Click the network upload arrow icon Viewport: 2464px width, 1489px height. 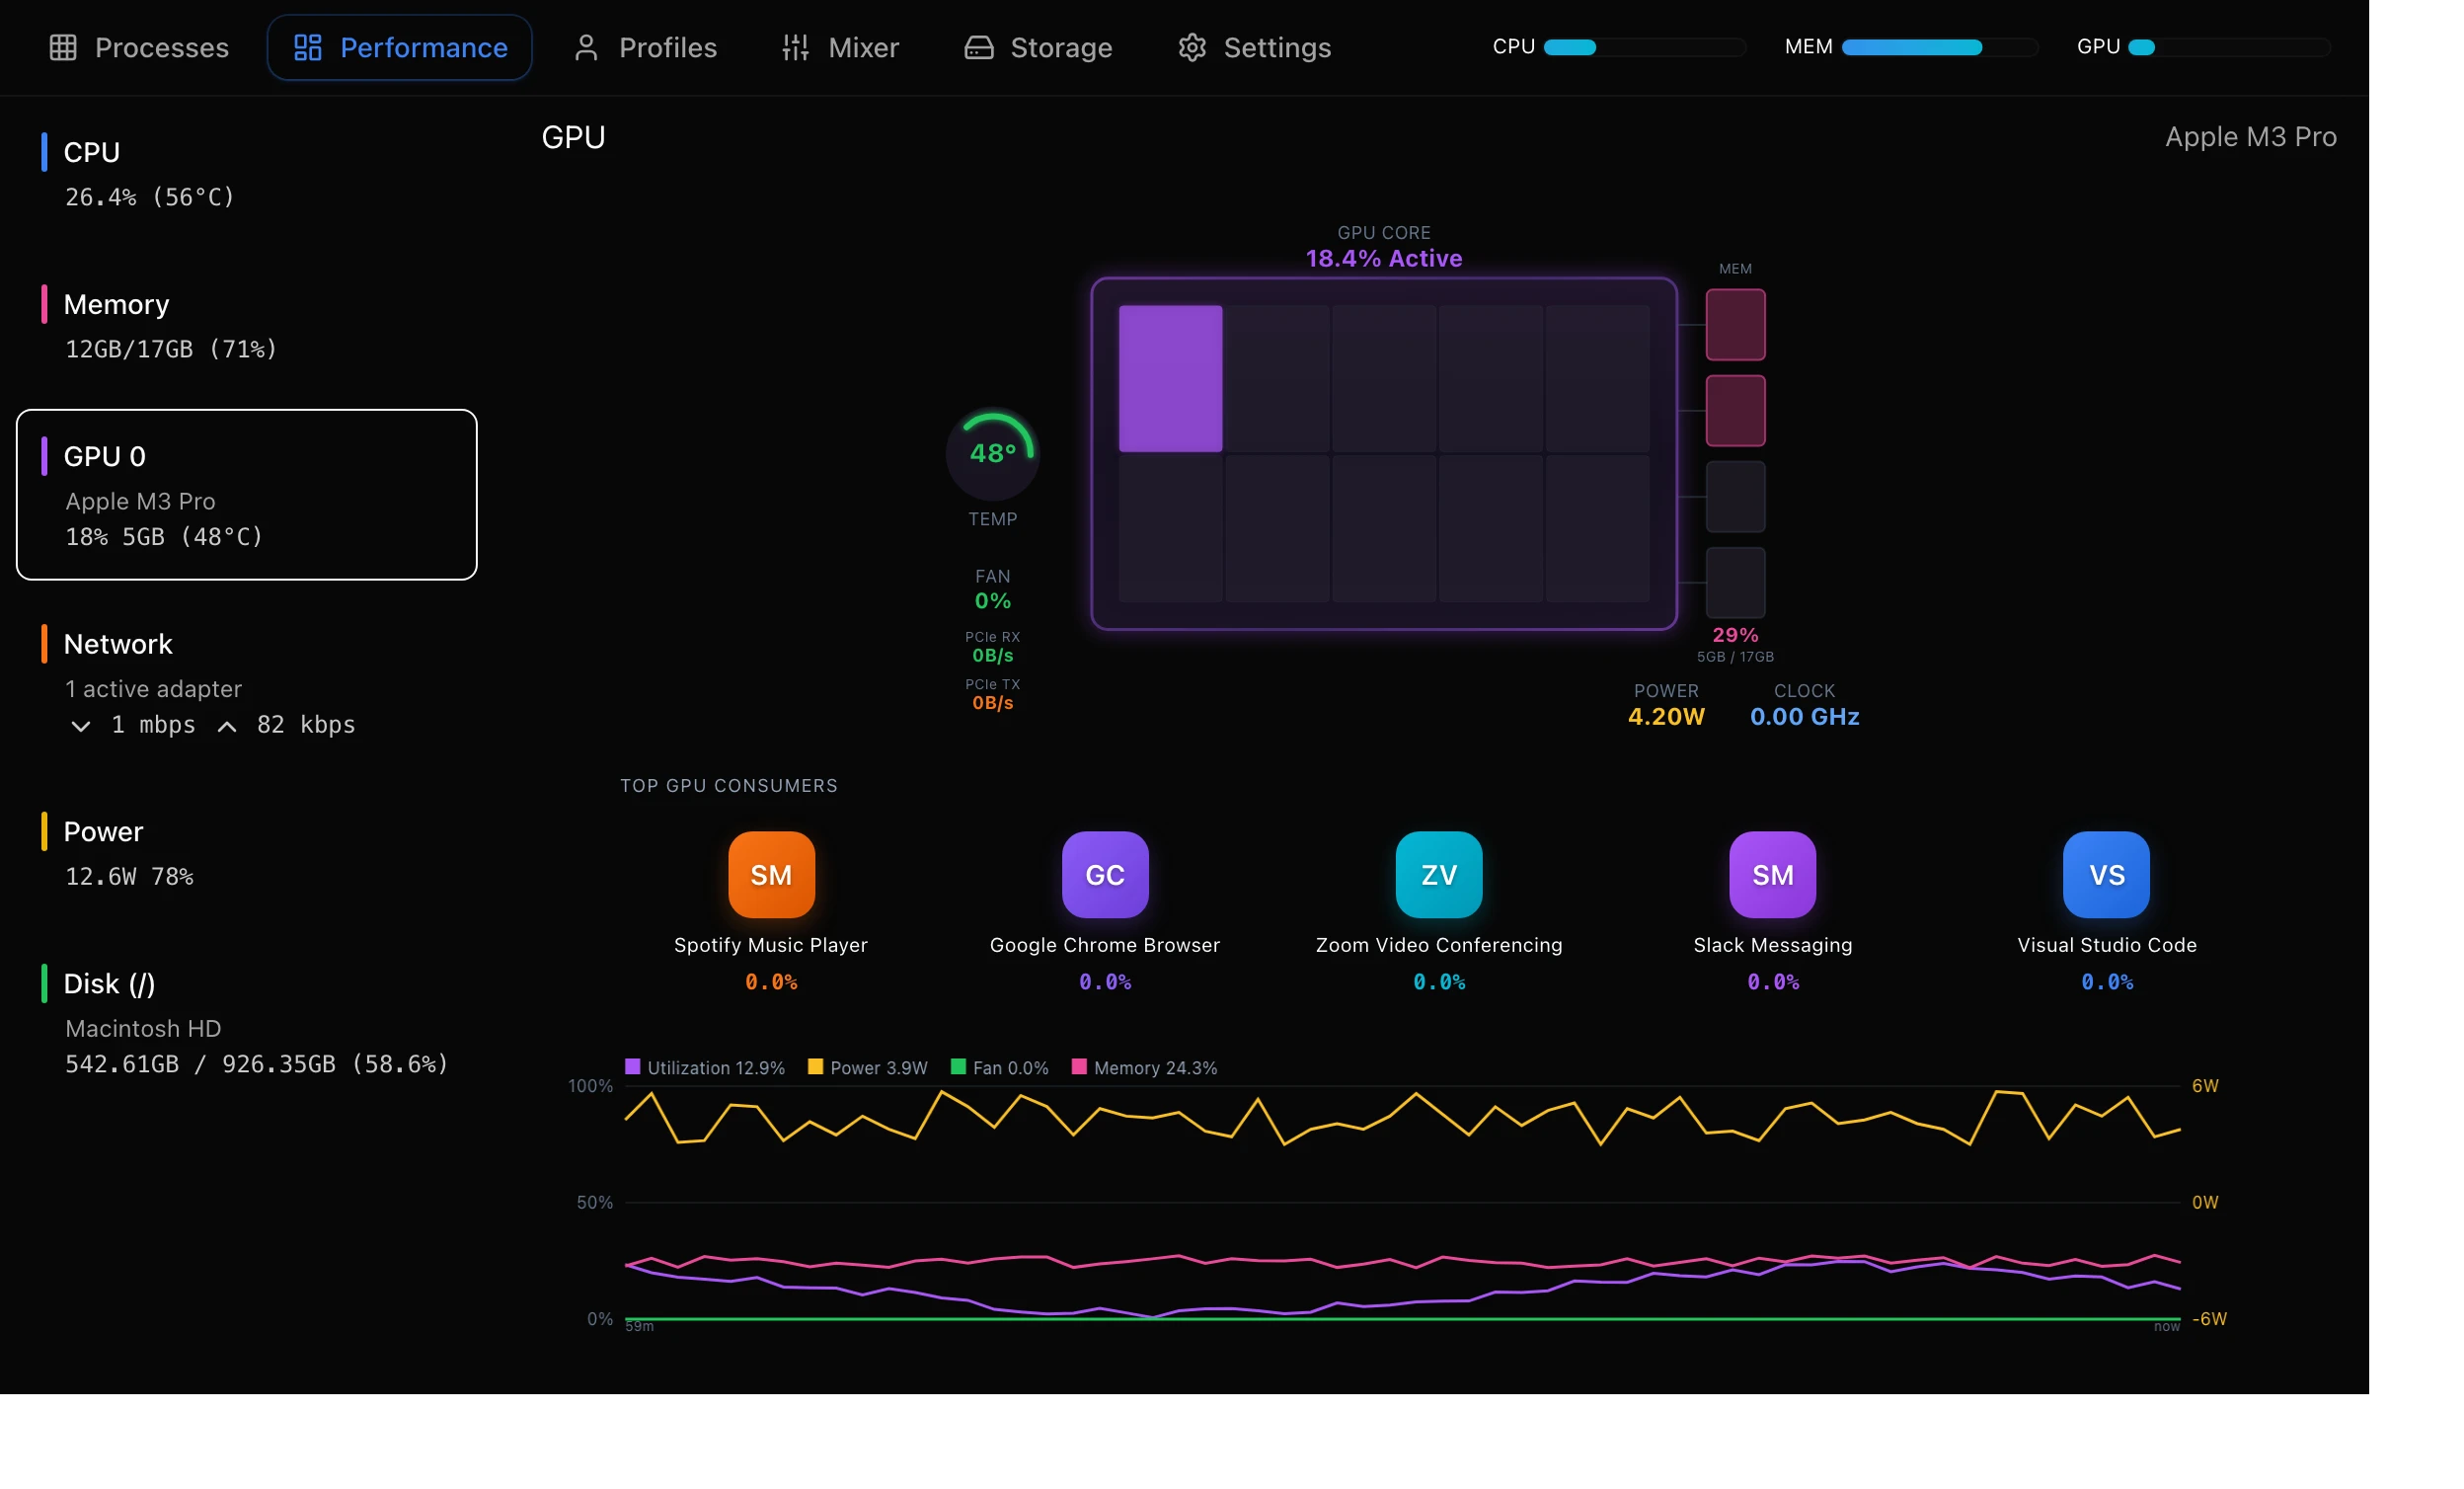227,726
